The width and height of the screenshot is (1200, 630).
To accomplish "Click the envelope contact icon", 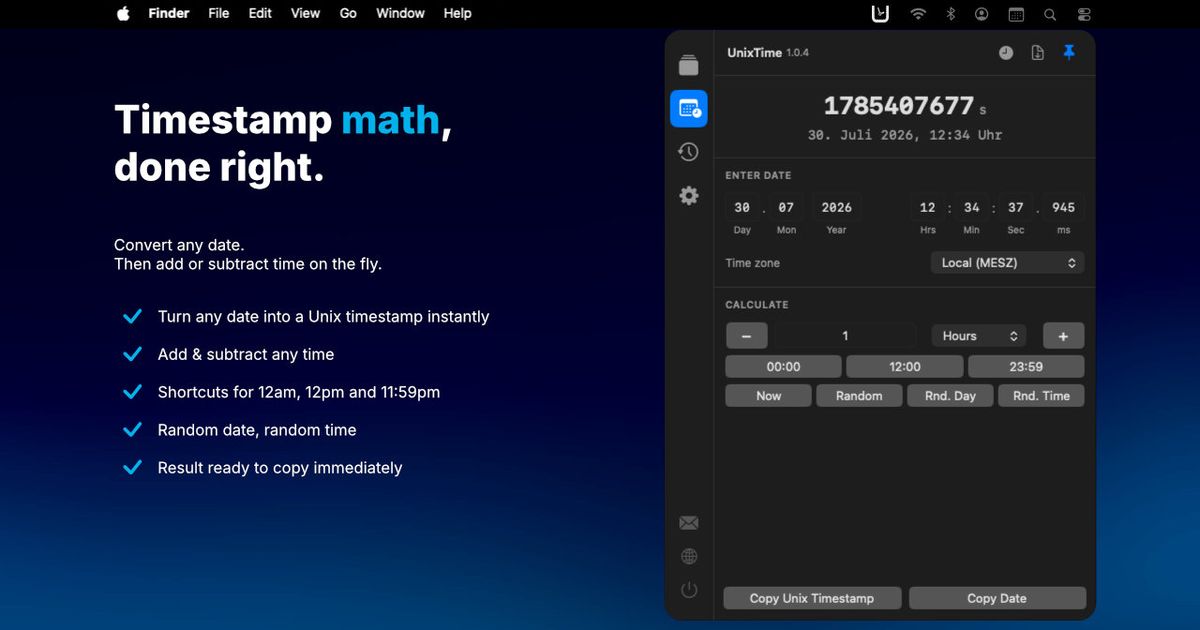I will tap(688, 523).
